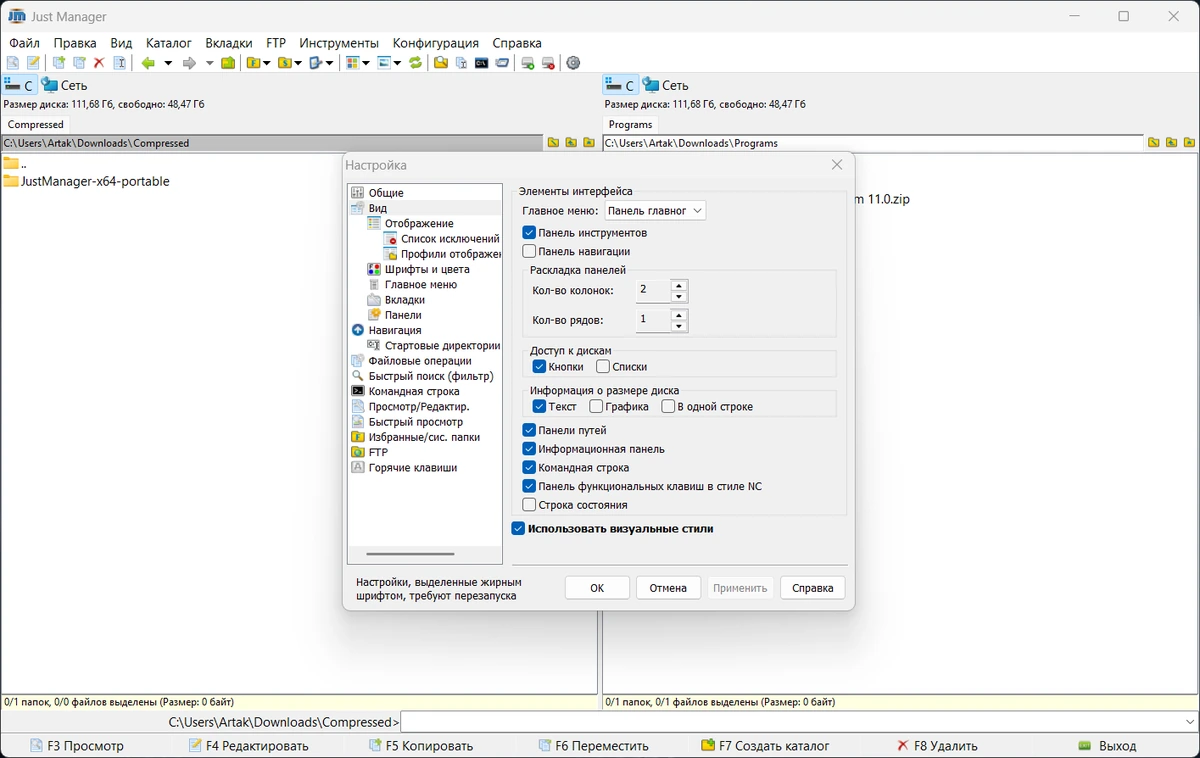Enable Списки disk access checkbox
This screenshot has width=1200, height=758.
click(x=603, y=367)
